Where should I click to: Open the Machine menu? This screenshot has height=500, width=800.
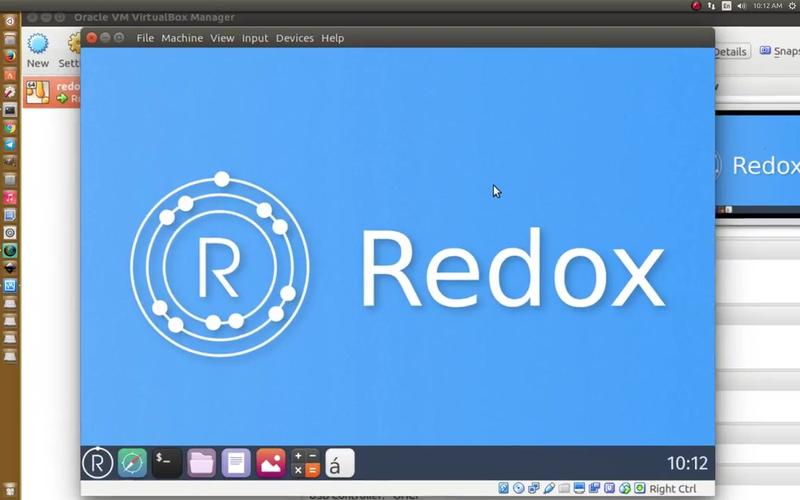(x=182, y=38)
